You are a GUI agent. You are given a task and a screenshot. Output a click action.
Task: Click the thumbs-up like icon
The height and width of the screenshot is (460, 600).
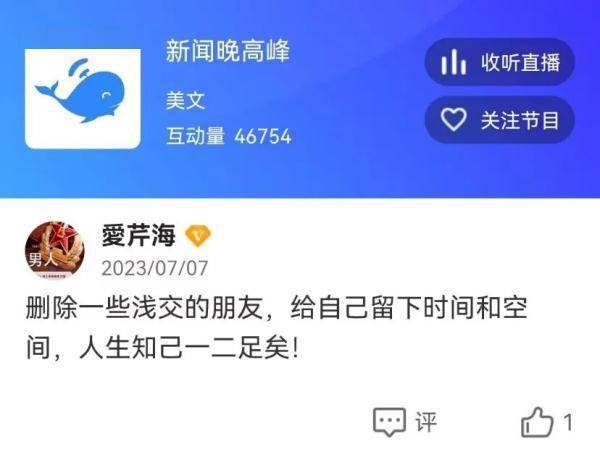(537, 422)
